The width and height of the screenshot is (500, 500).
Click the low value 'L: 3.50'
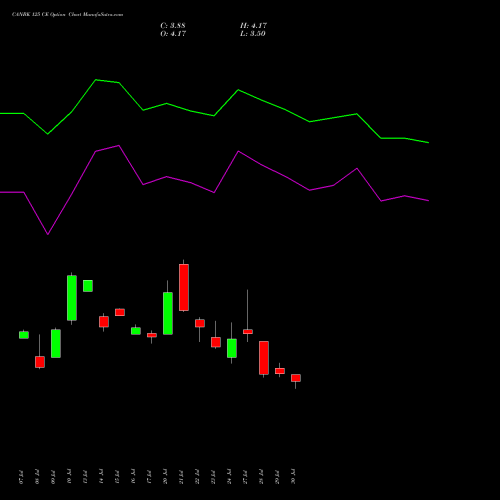(x=253, y=34)
